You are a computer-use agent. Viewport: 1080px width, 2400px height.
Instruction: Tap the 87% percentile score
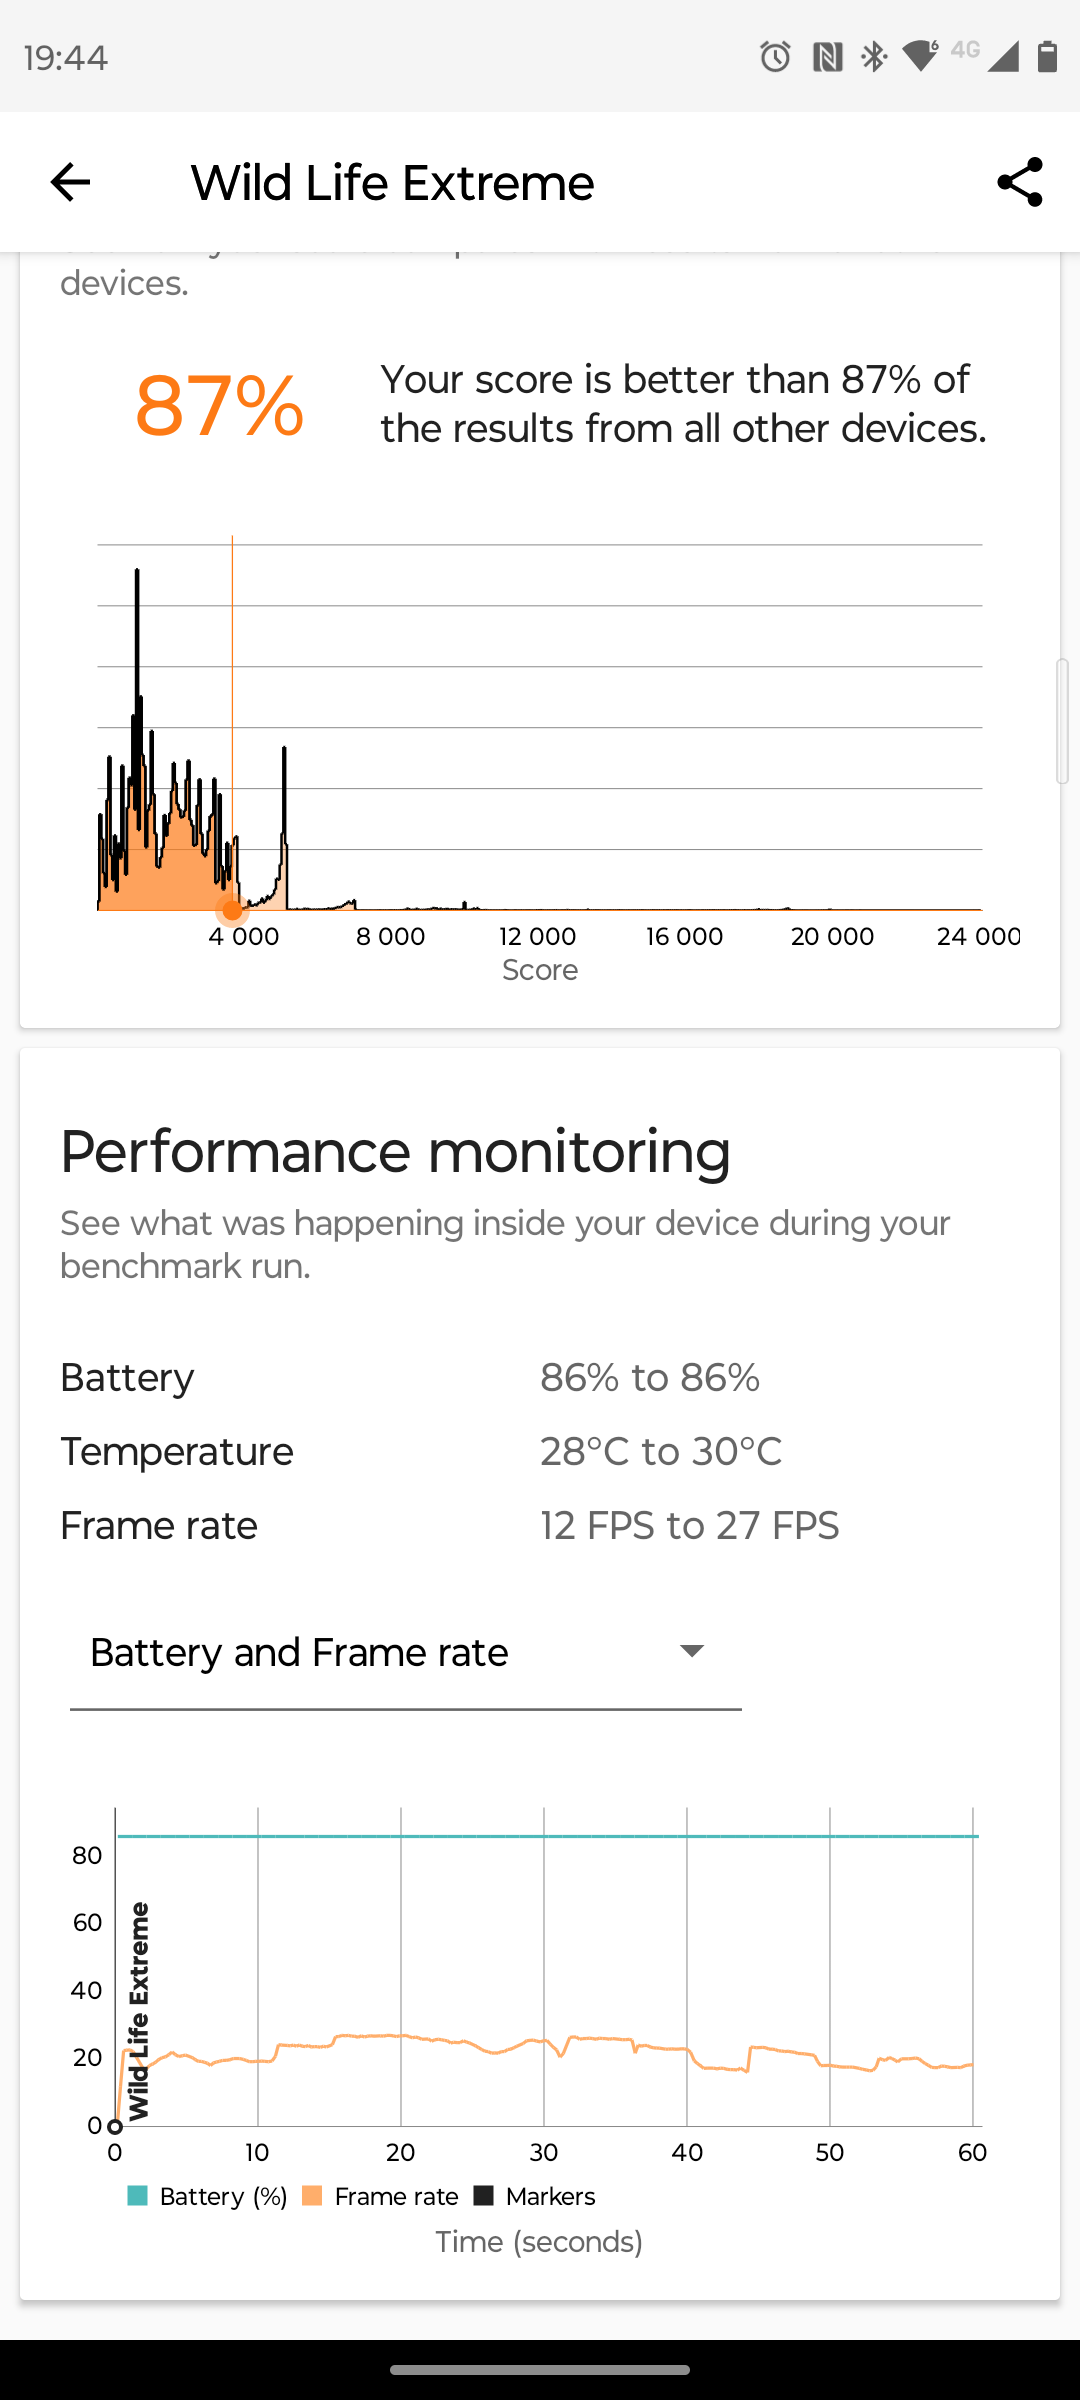pyautogui.click(x=219, y=406)
